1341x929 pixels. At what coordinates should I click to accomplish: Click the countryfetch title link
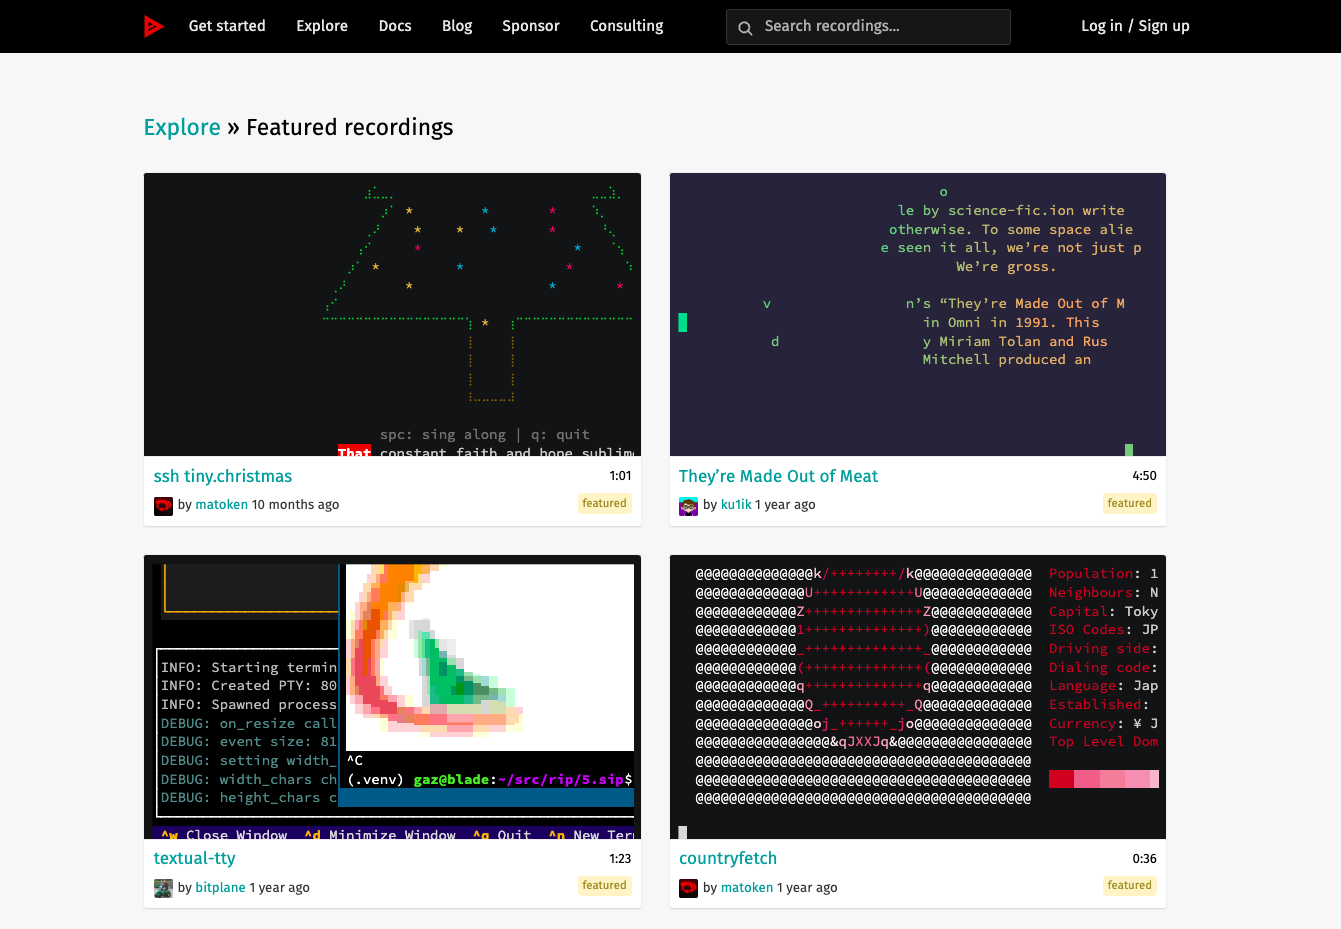(728, 859)
